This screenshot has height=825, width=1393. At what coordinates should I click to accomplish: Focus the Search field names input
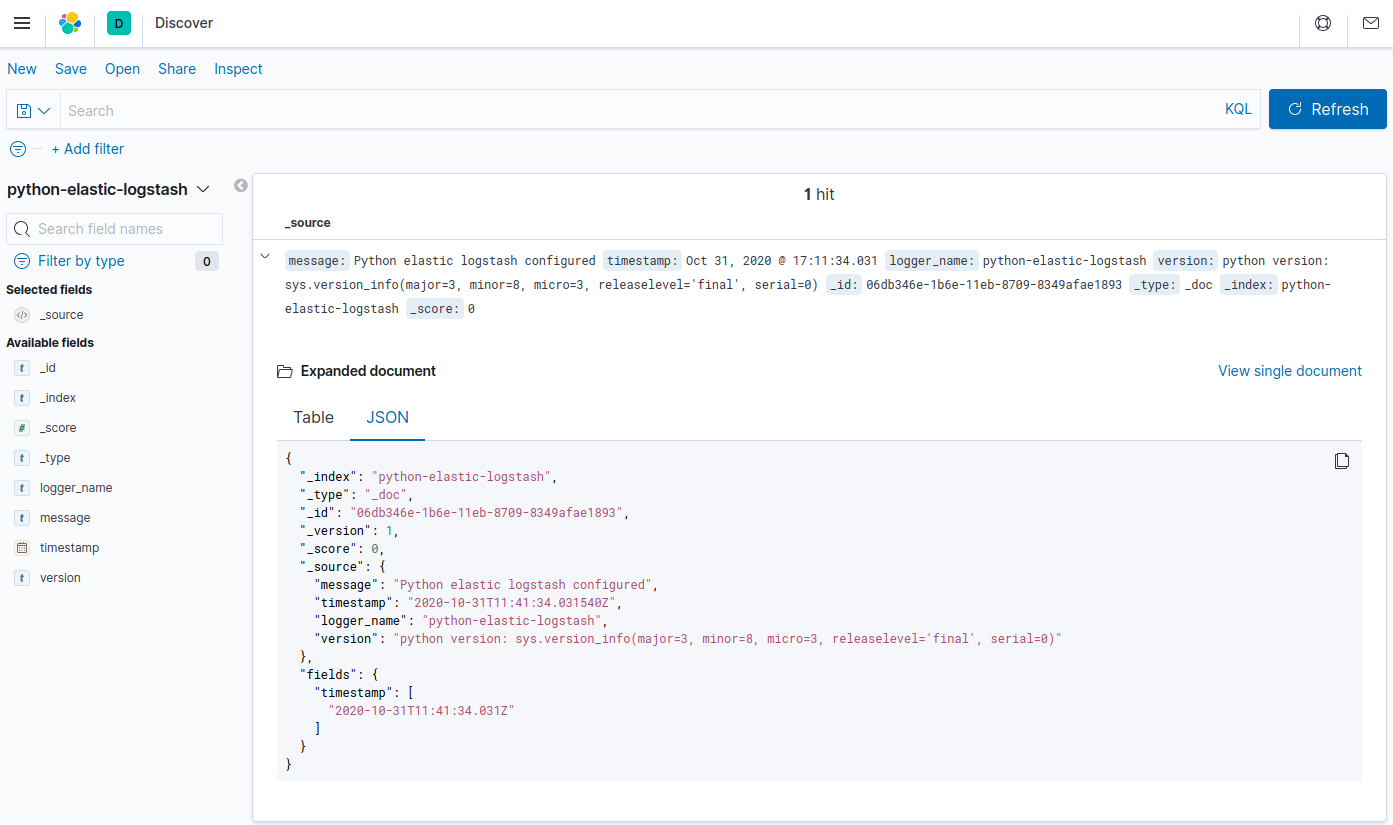tap(114, 229)
